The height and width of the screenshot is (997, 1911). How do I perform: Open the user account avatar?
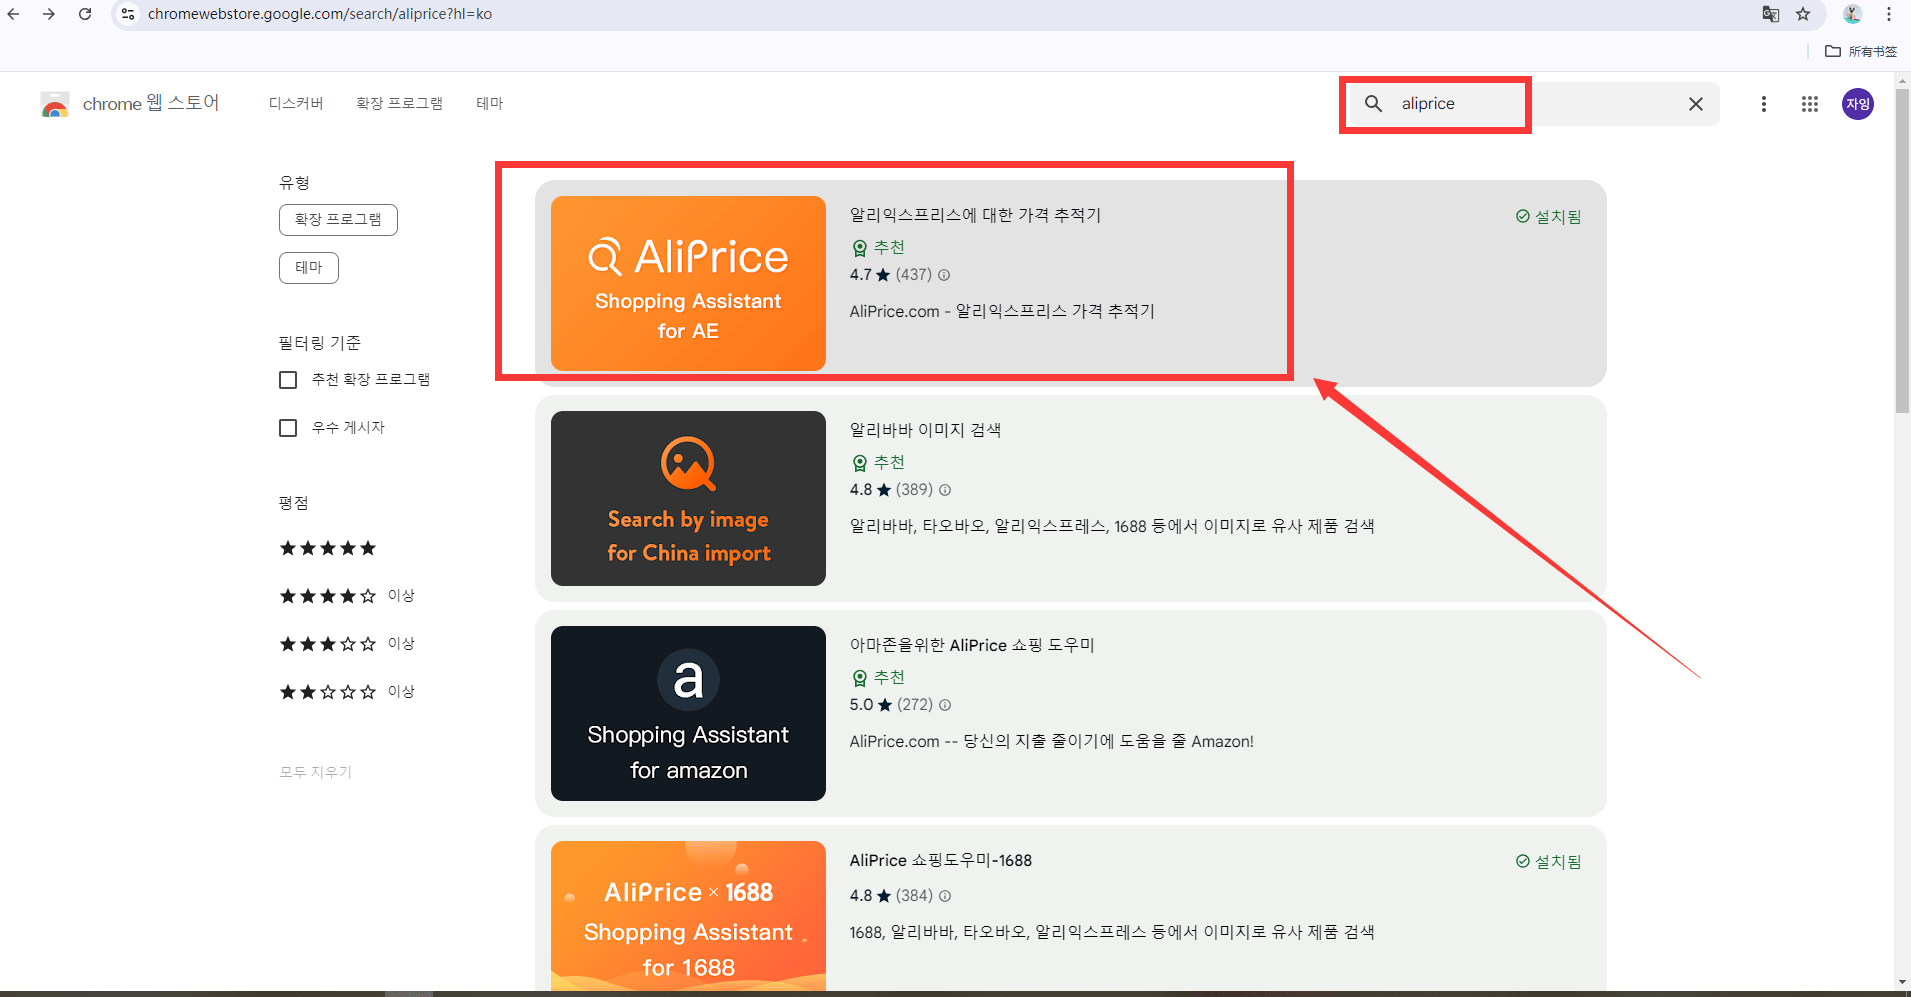[1858, 104]
